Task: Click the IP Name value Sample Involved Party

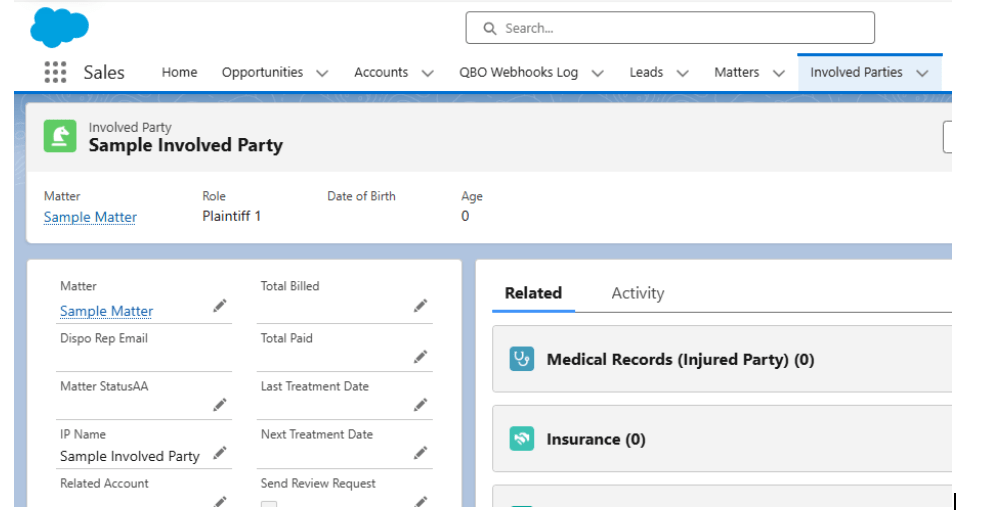Action: [130, 456]
